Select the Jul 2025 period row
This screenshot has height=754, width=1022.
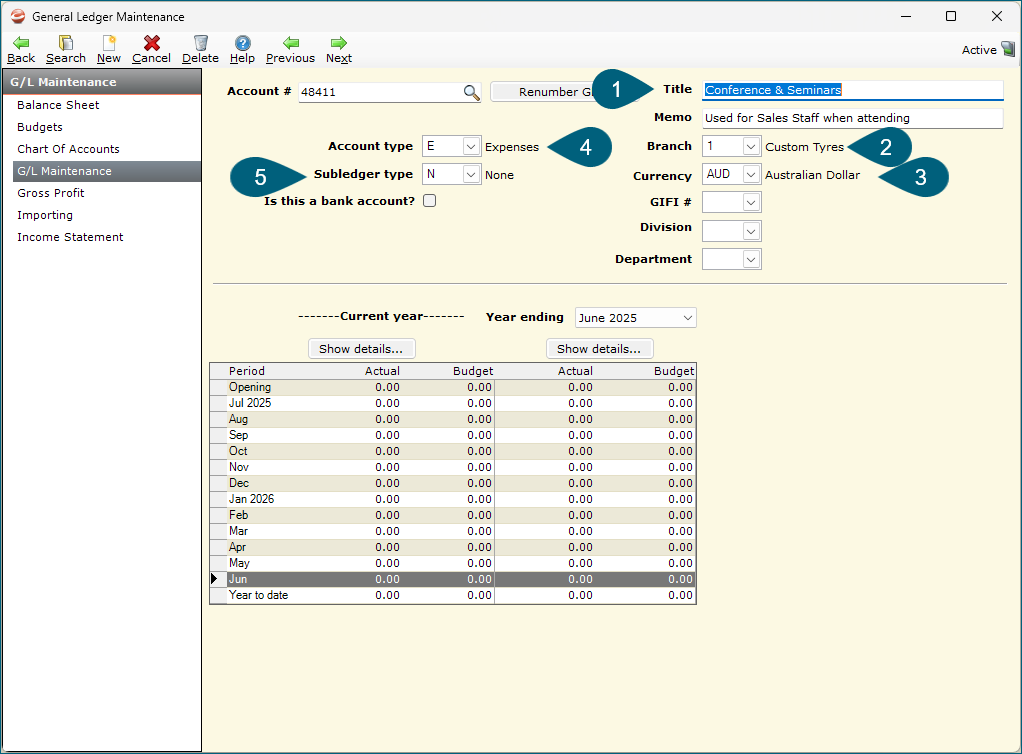453,403
